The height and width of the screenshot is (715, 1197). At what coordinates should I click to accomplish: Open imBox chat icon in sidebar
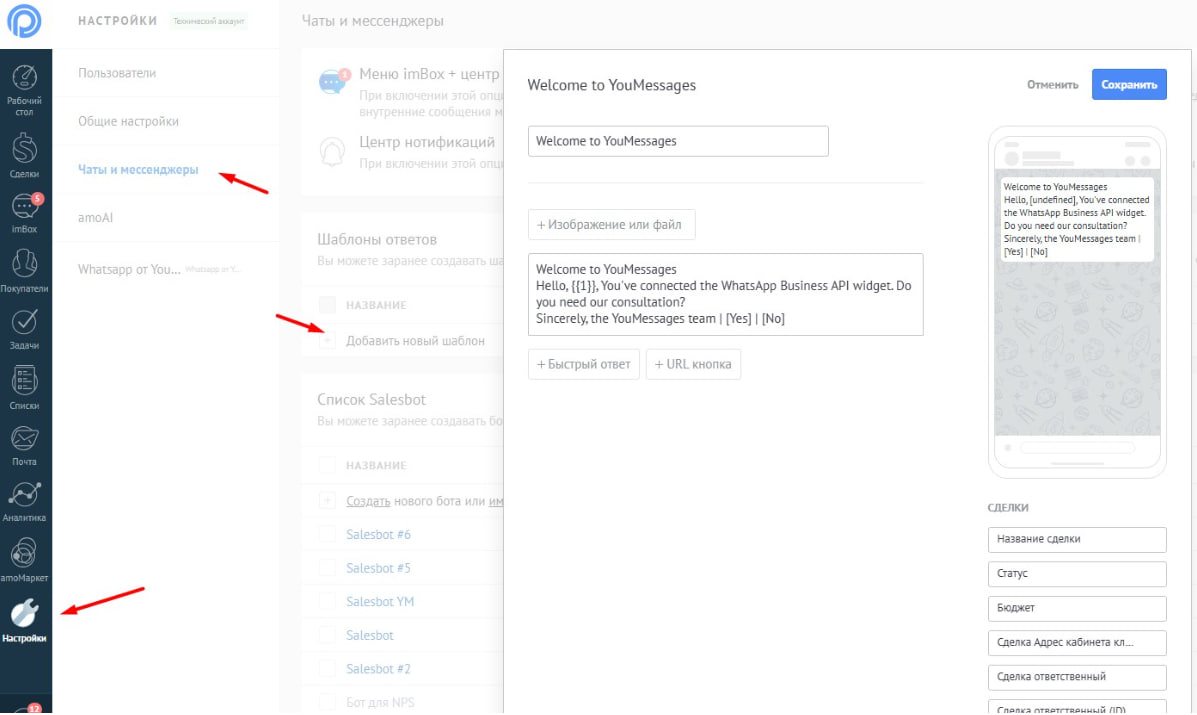(x=25, y=209)
